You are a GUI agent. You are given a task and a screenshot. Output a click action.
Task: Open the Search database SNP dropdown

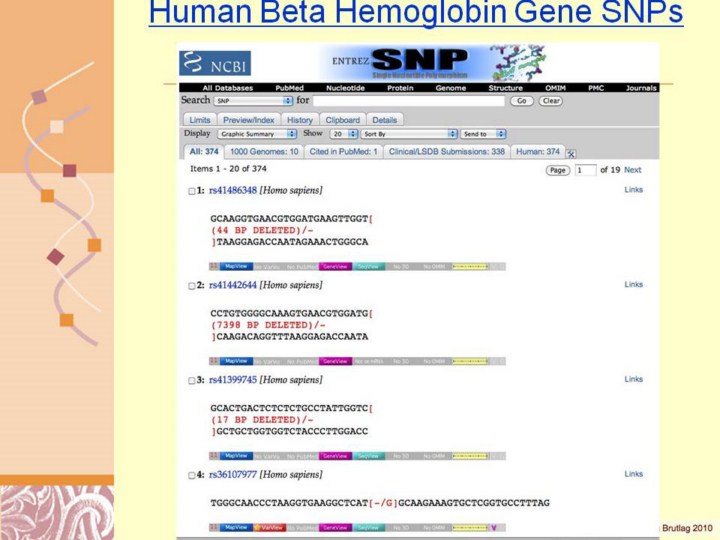[x=254, y=101]
